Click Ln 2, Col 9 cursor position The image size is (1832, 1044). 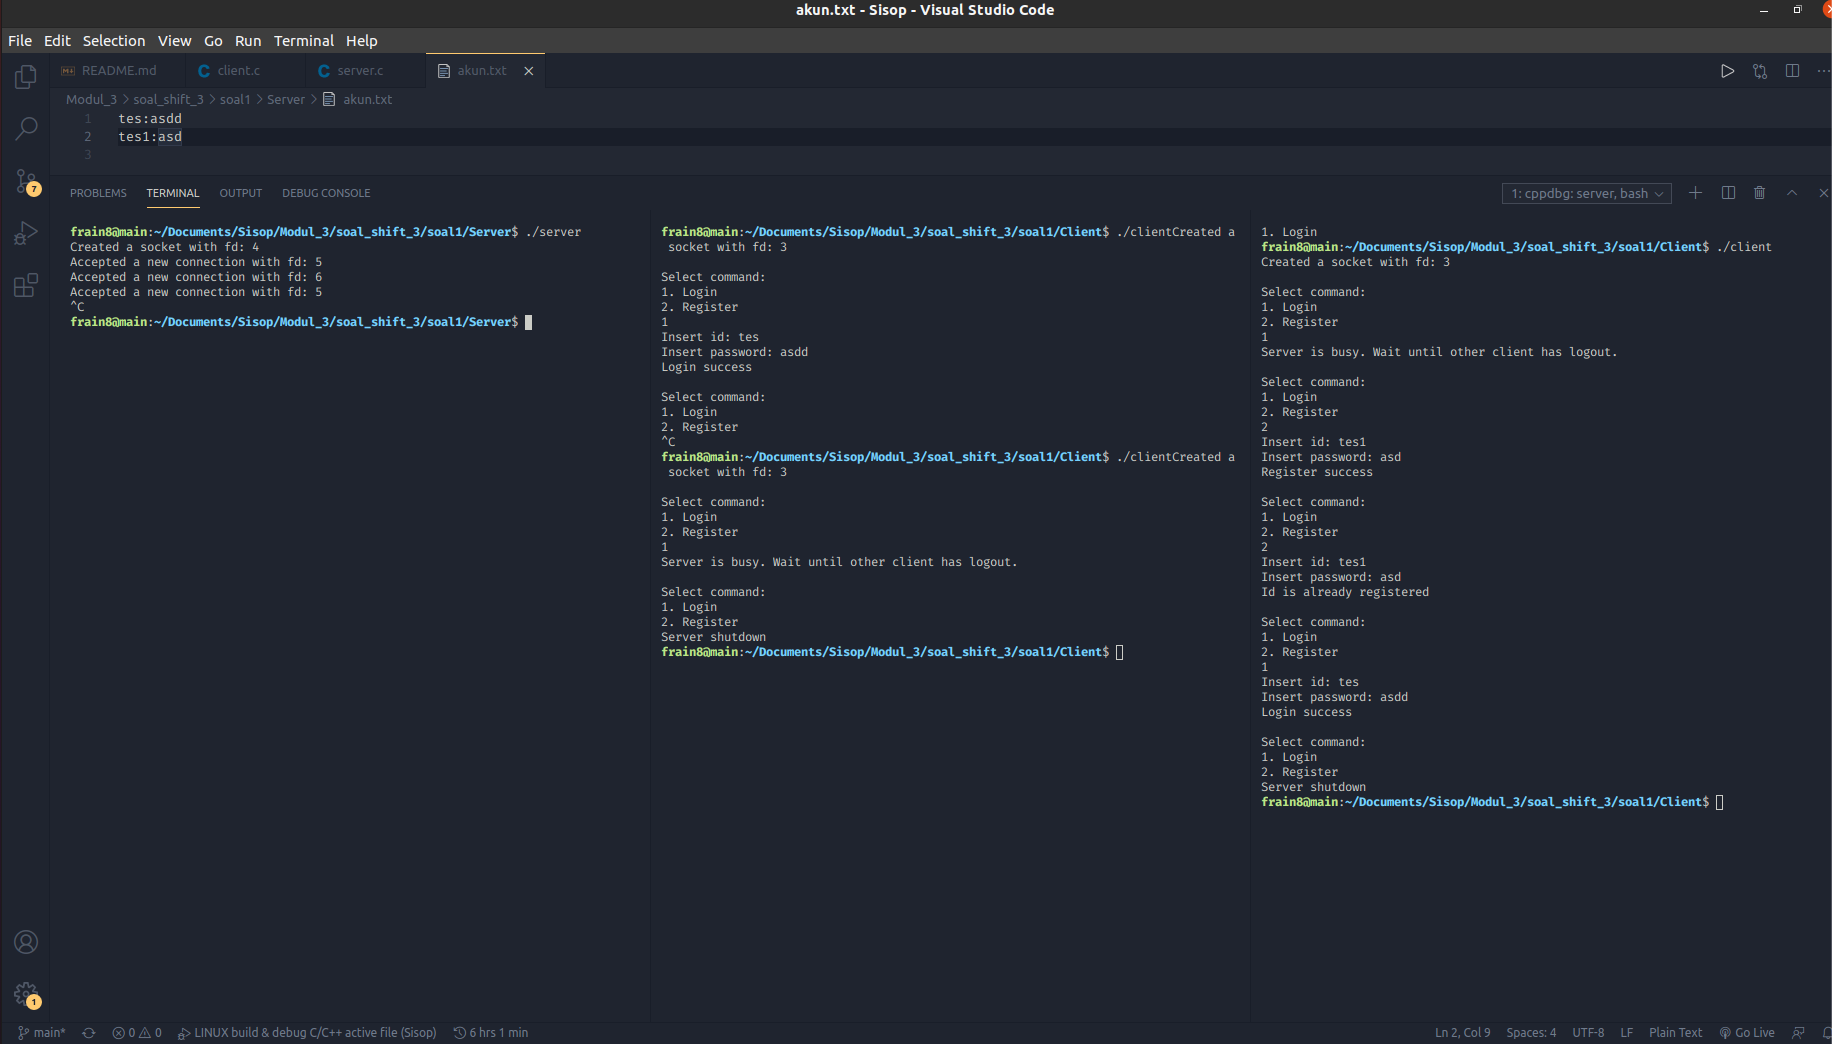click(x=1462, y=1033)
